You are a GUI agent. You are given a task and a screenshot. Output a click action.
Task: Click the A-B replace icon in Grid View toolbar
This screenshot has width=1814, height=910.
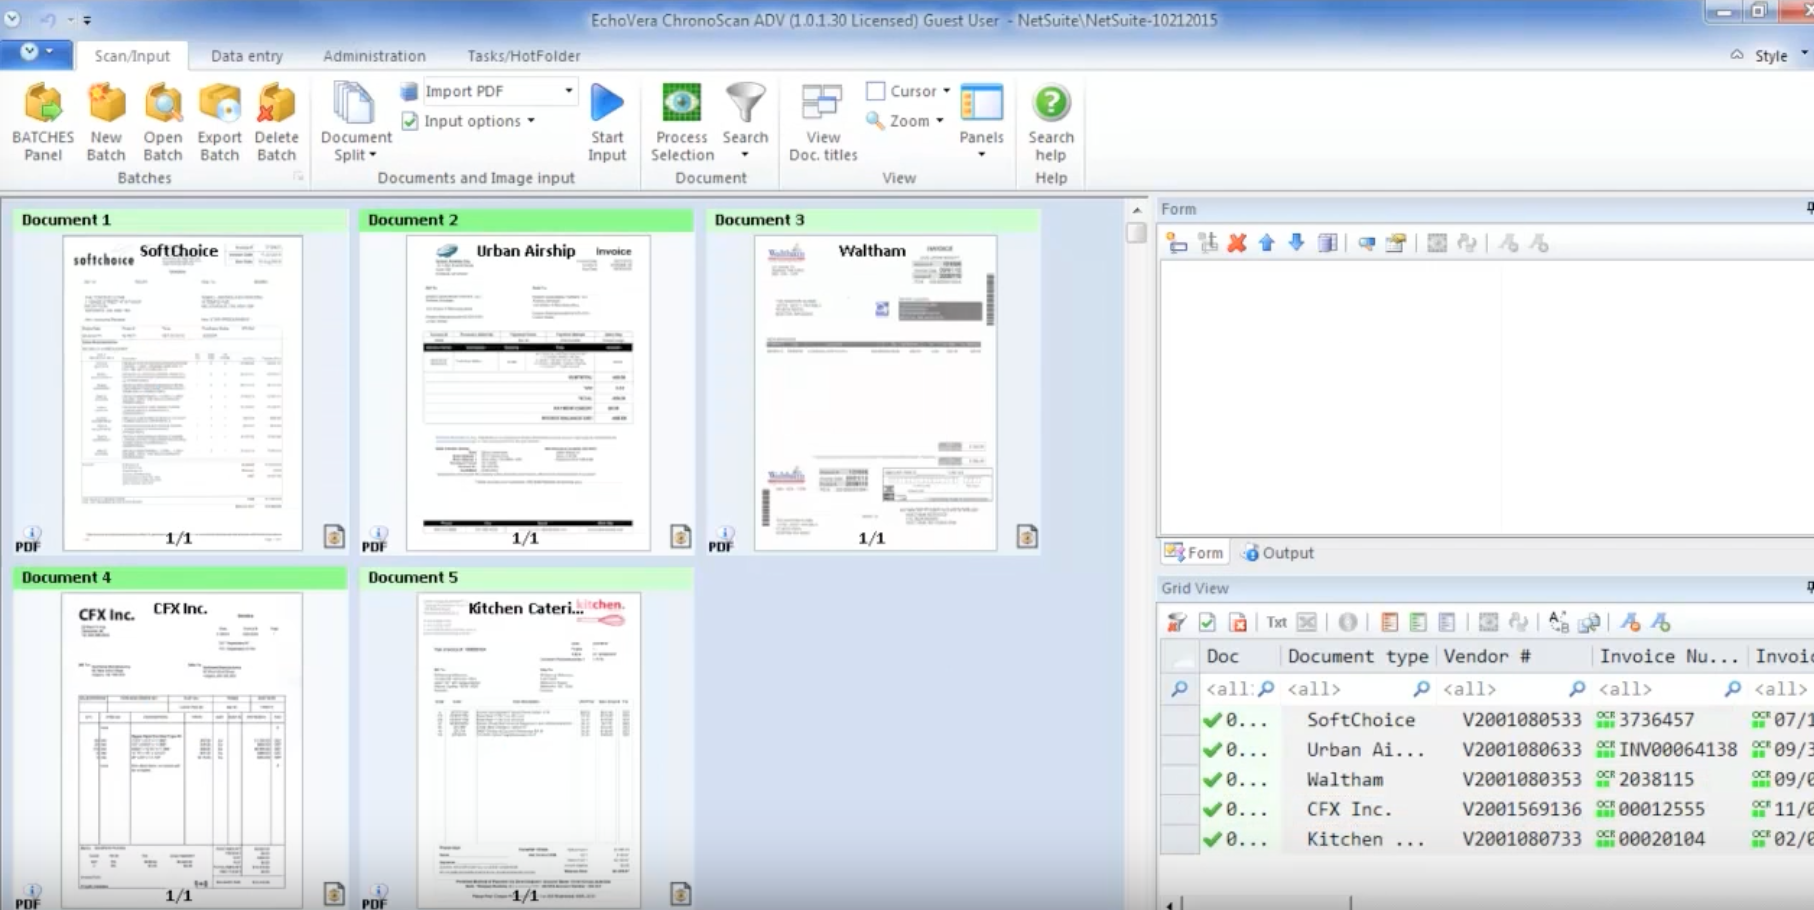(1558, 623)
